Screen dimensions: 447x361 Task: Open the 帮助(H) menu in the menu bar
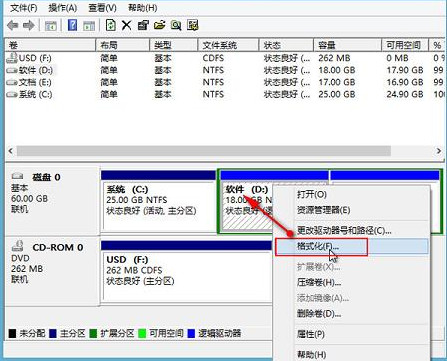click(142, 8)
